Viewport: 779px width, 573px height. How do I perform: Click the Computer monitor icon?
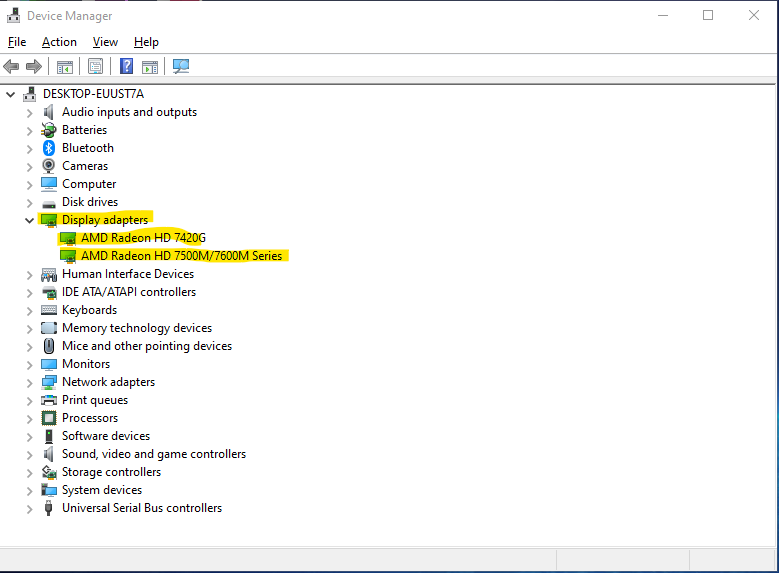(x=49, y=184)
